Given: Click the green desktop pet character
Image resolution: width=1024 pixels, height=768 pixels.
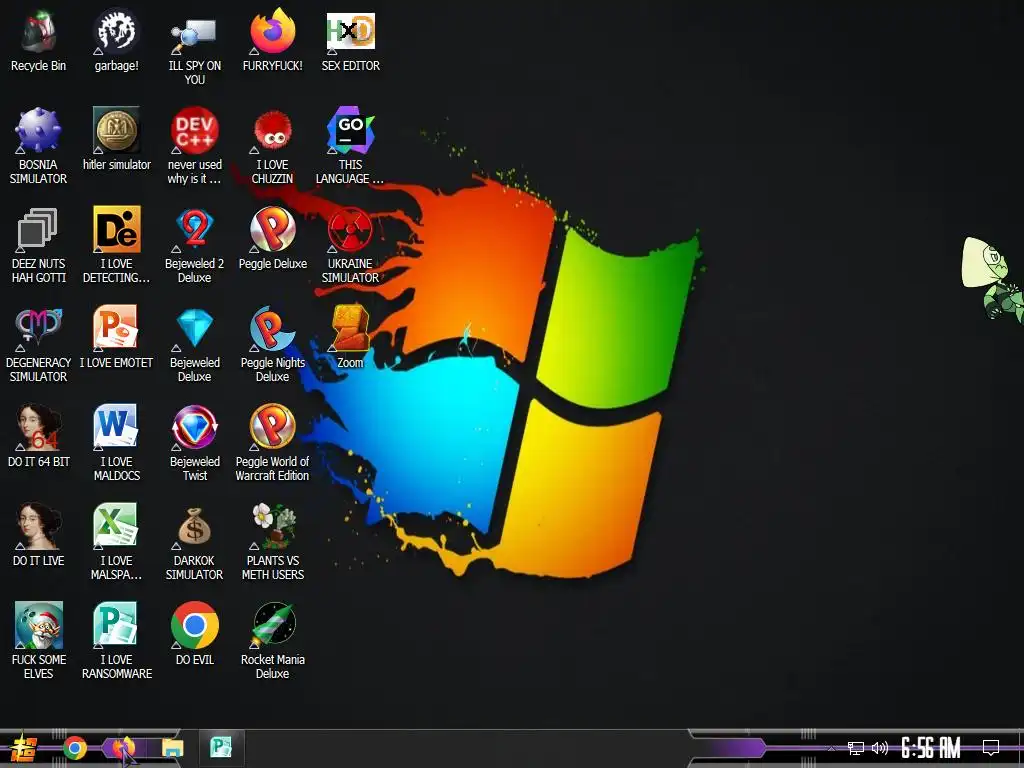Looking at the screenshot, I should [992, 280].
